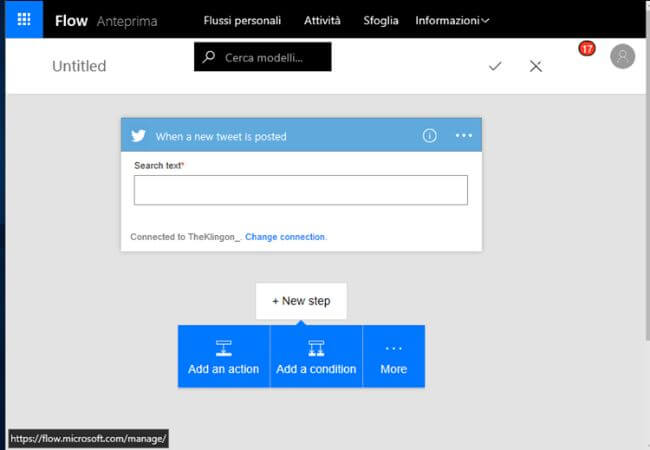The image size is (650, 450).
Task: Click the Change connection link
Action: [285, 237]
